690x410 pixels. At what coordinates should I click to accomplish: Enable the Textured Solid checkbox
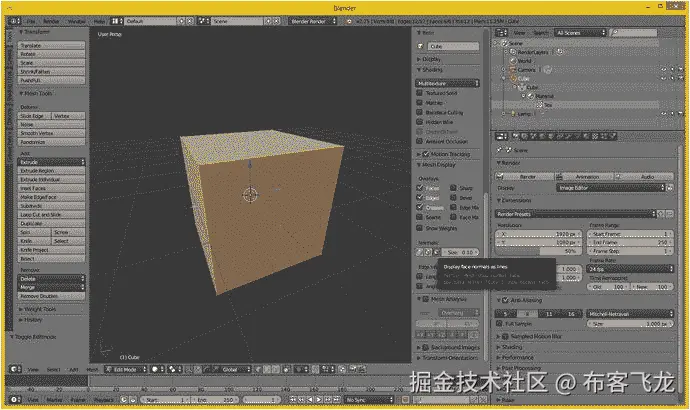(420, 93)
